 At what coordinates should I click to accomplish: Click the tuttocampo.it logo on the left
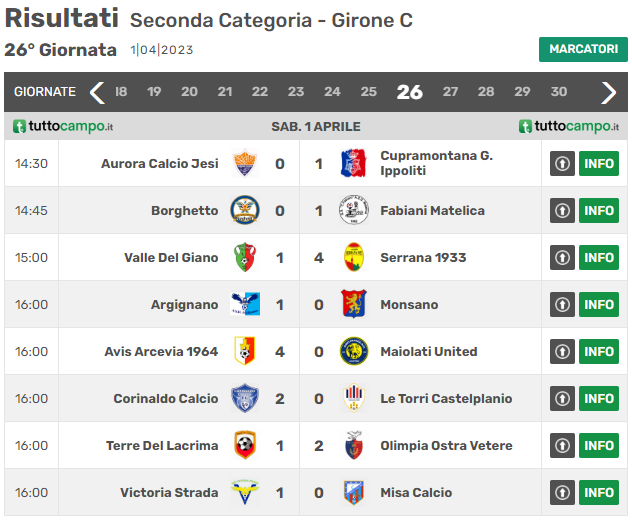[x=63, y=127]
